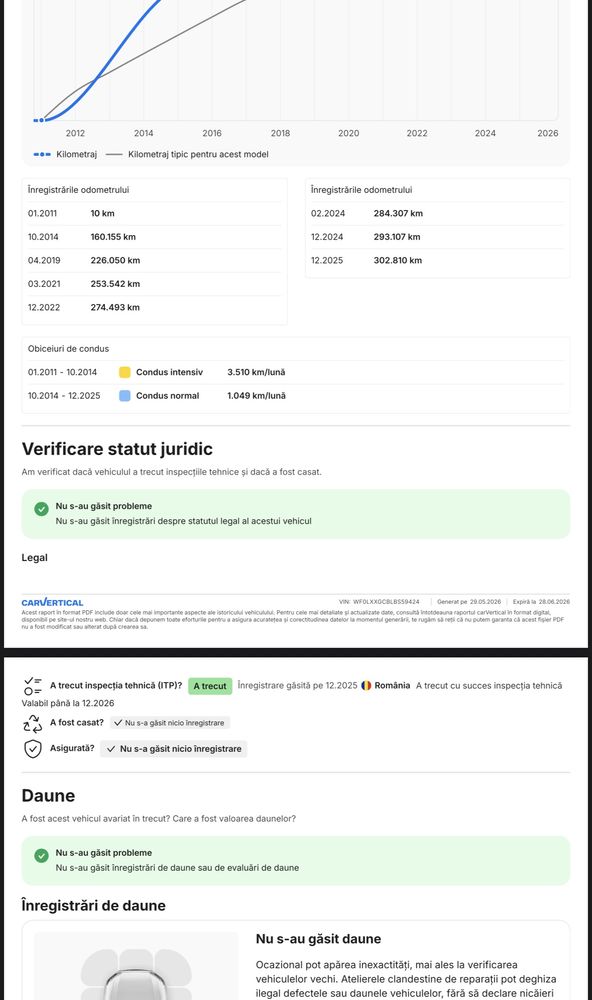Click the green A trecut status badge
This screenshot has height=1000, width=592.
210,686
